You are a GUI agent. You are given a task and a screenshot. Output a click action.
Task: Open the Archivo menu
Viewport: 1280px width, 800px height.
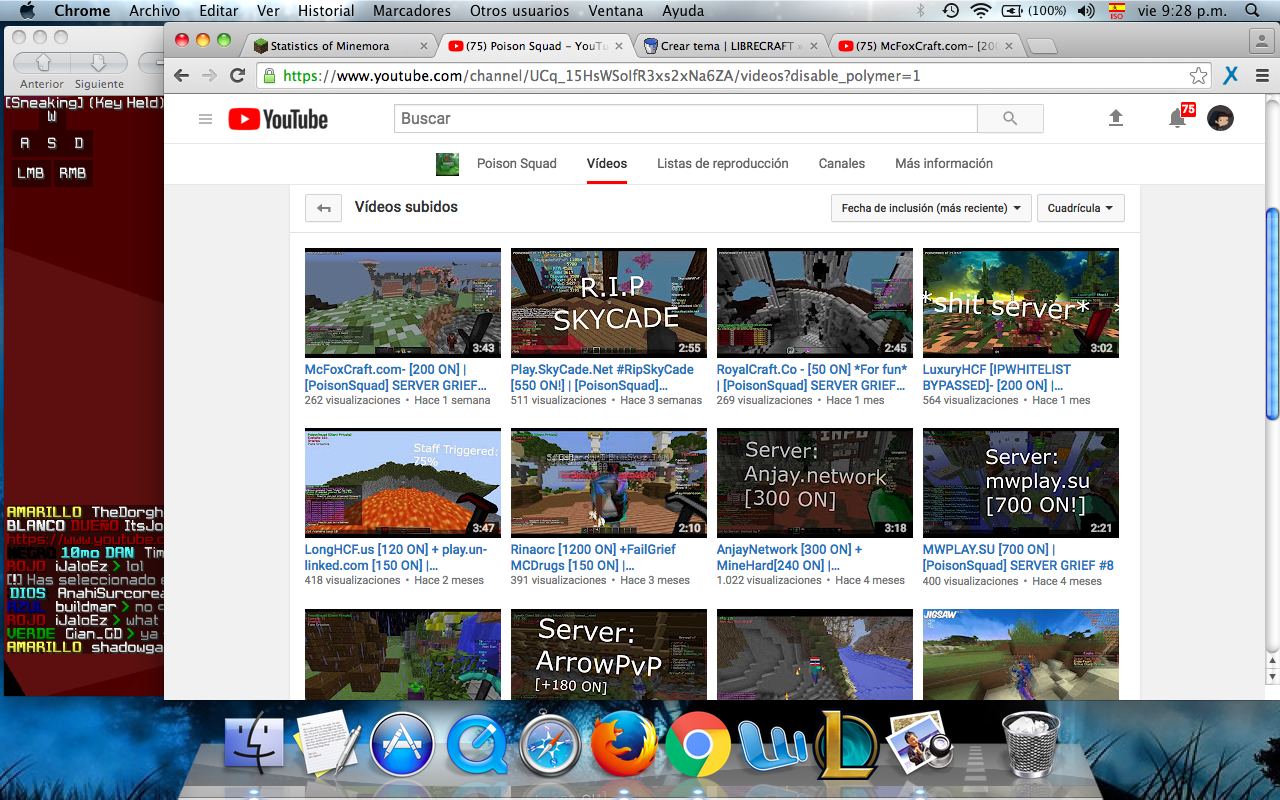point(155,11)
